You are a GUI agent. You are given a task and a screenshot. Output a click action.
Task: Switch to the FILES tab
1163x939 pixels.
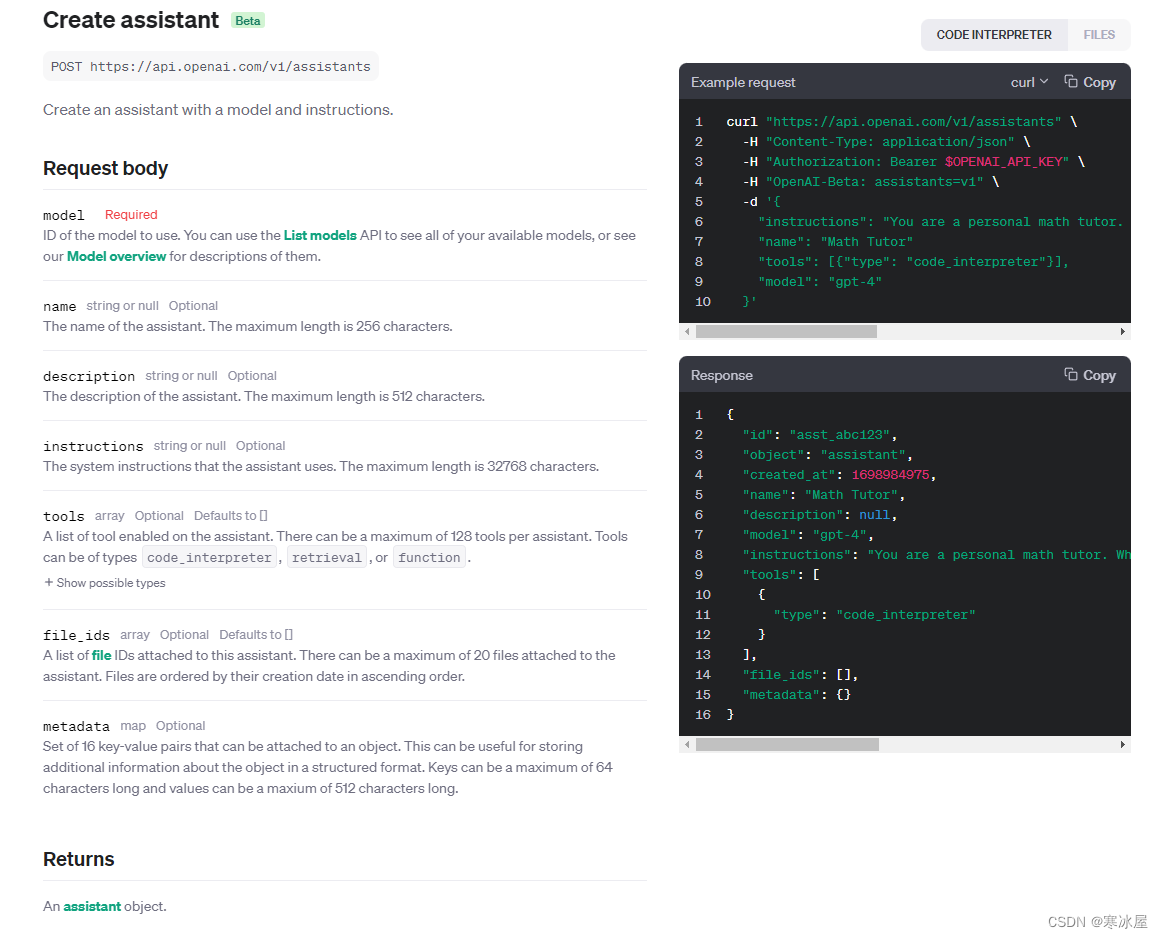[x=1098, y=34]
